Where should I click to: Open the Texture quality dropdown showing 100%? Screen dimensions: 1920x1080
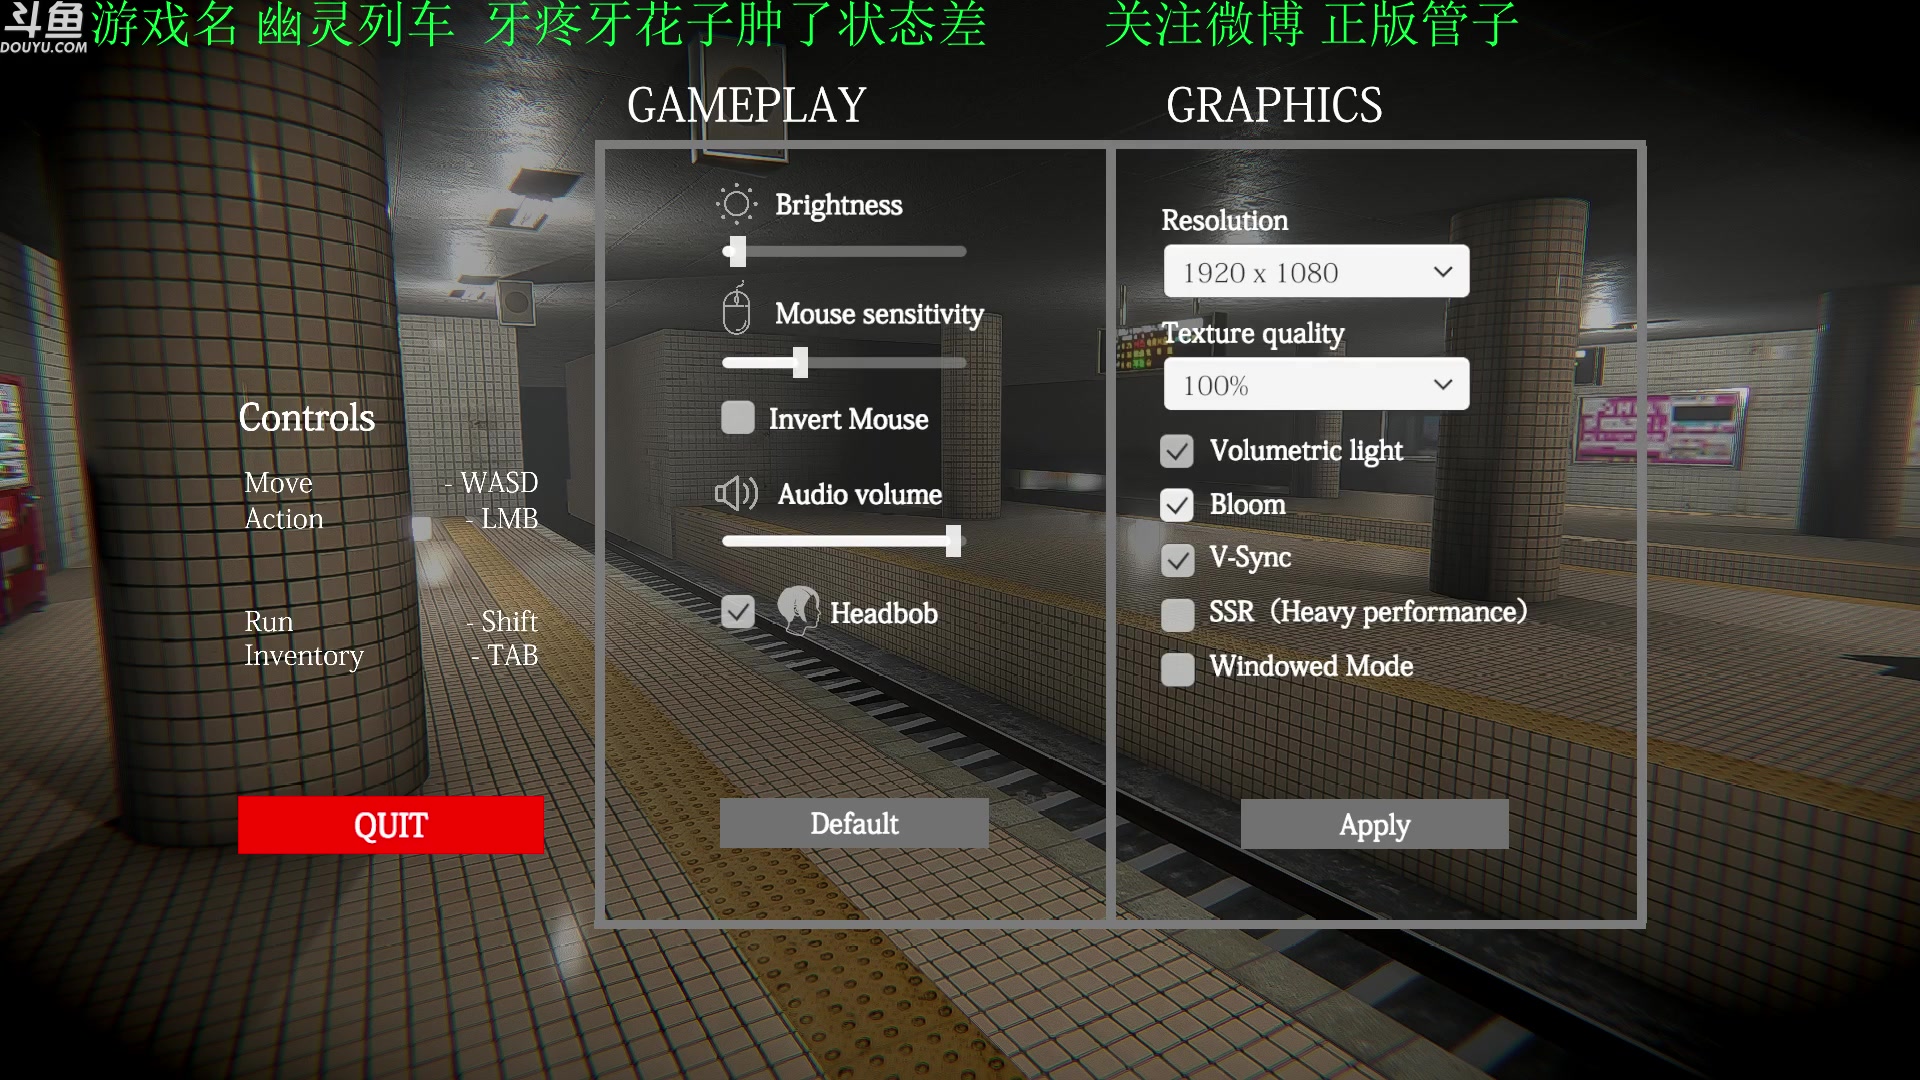pos(1316,384)
